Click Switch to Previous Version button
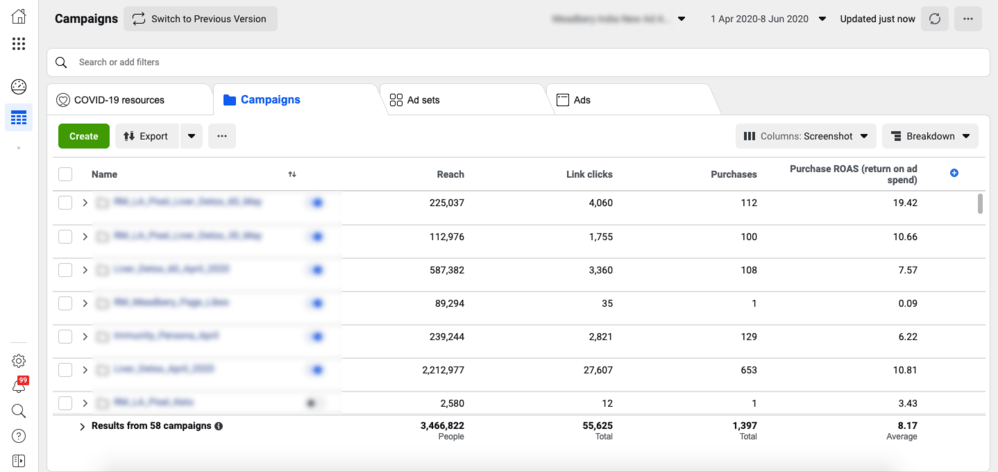The width and height of the screenshot is (998, 472). coord(200,19)
